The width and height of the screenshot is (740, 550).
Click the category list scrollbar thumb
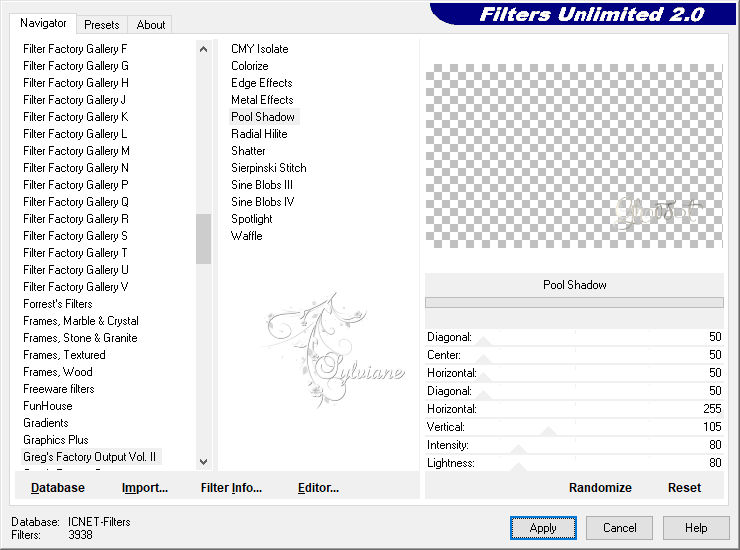pos(203,239)
